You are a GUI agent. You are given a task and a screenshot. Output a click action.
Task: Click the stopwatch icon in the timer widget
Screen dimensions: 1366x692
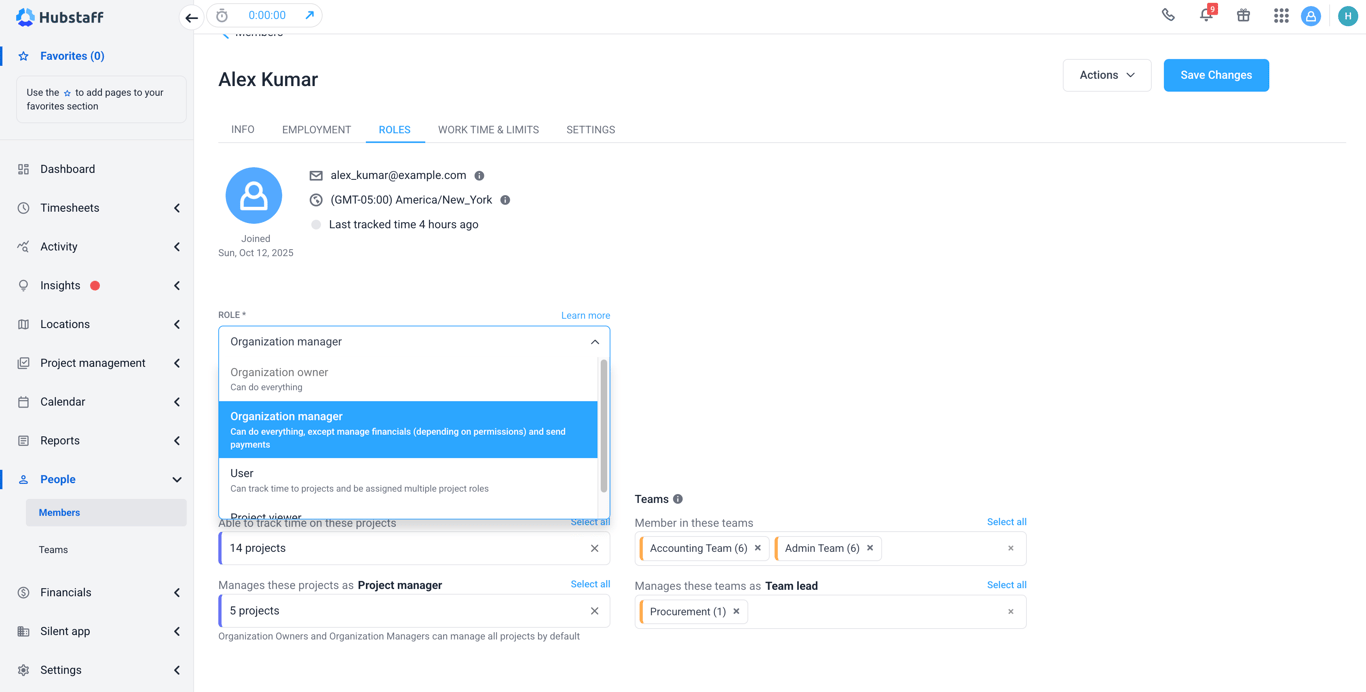(x=221, y=15)
